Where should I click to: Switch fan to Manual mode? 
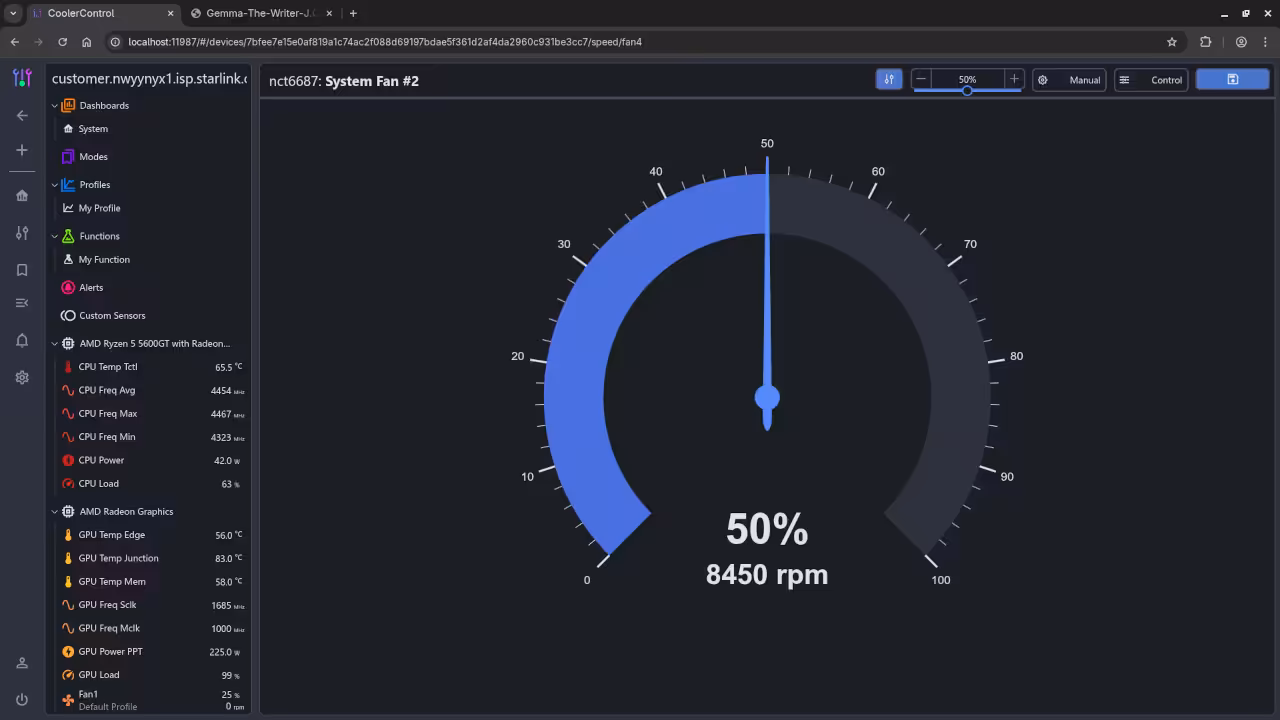pos(1069,79)
